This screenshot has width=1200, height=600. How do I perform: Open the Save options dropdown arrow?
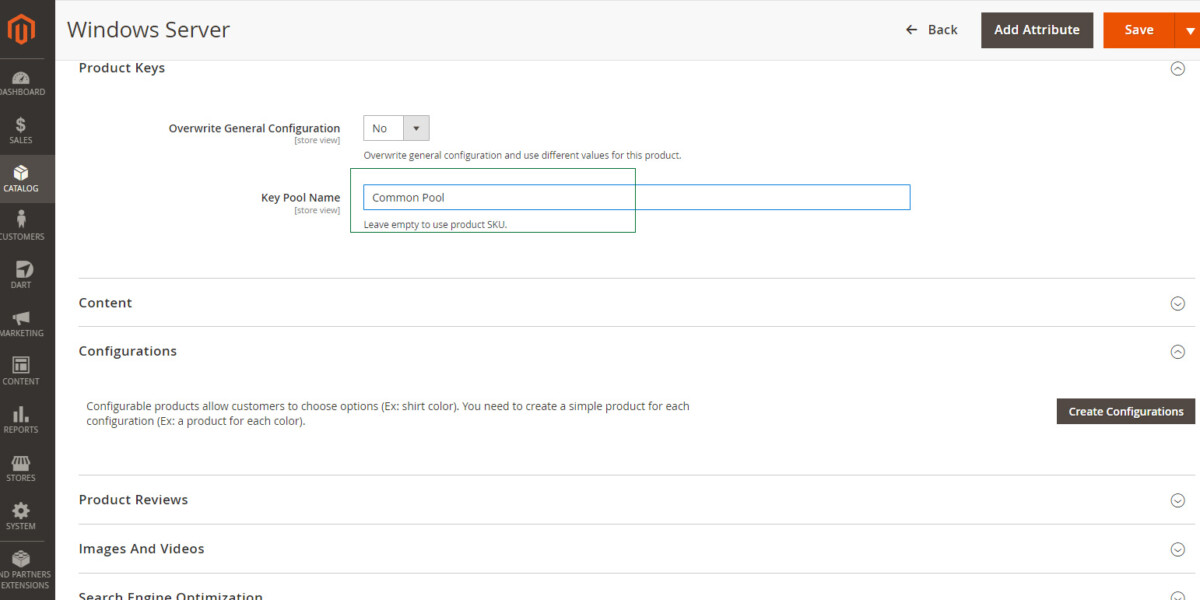point(1188,30)
